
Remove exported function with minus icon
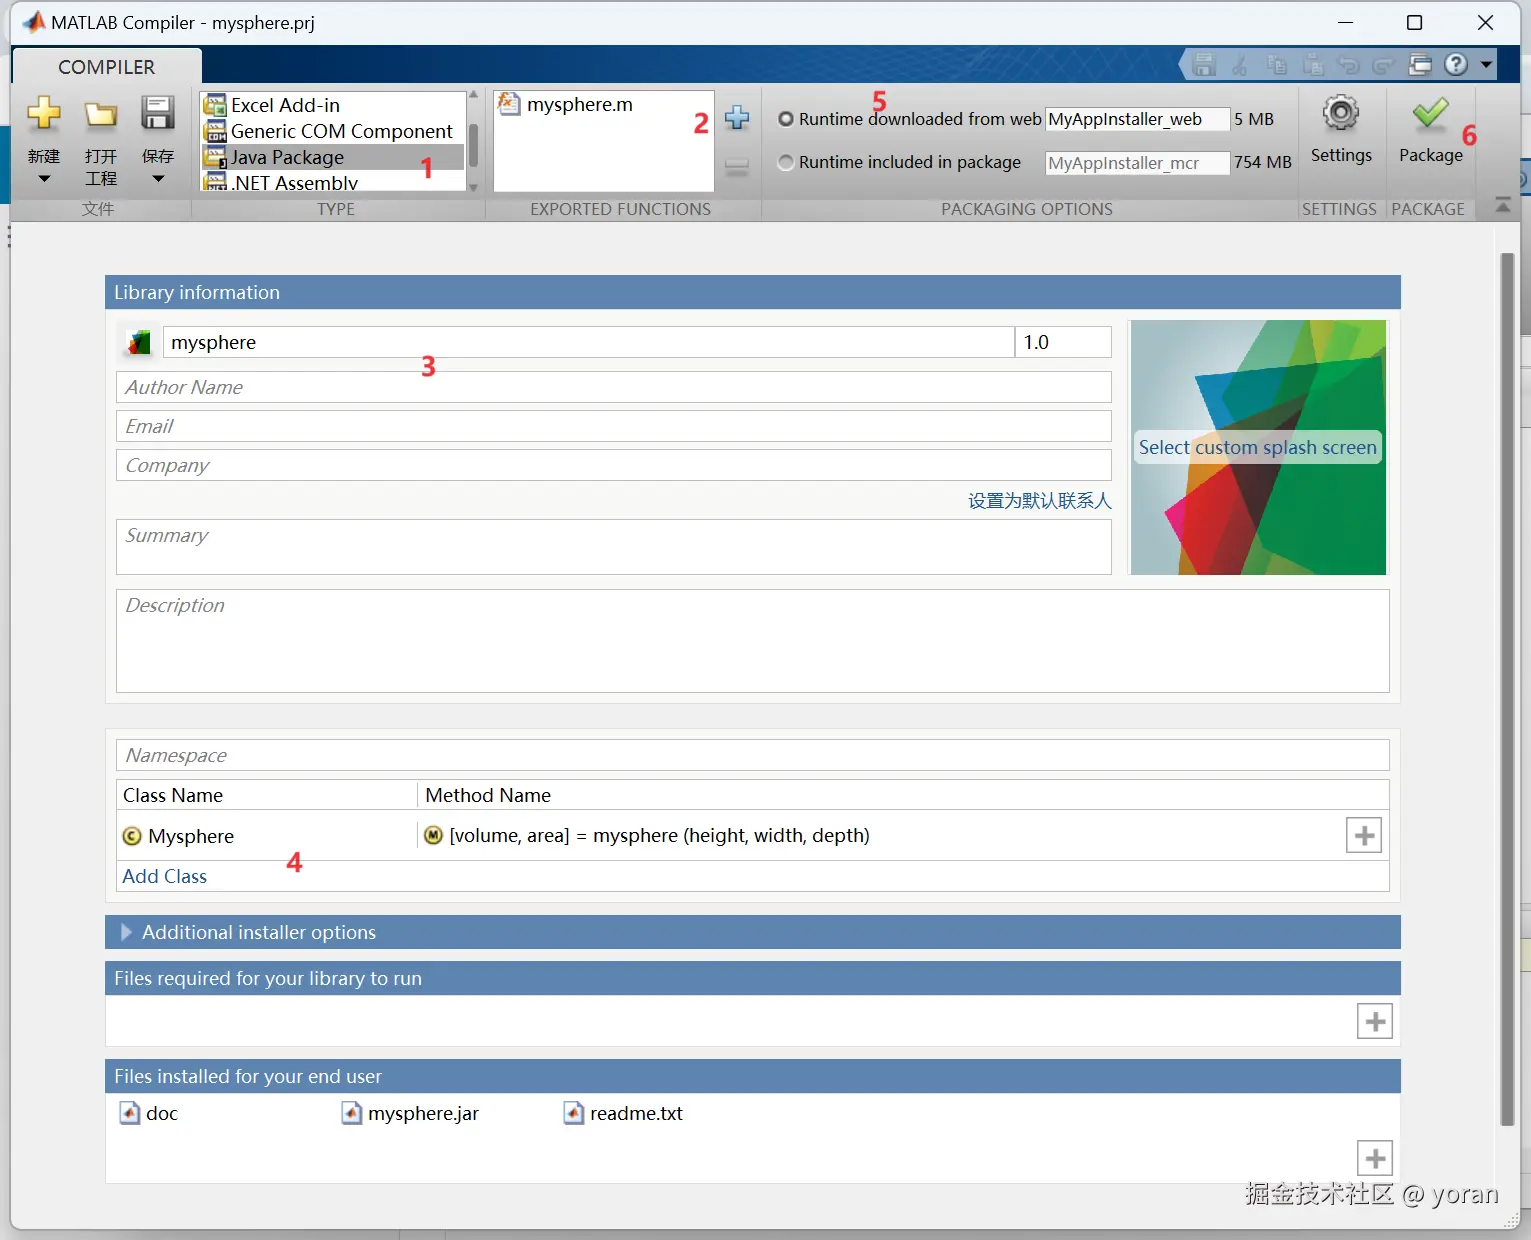click(737, 167)
